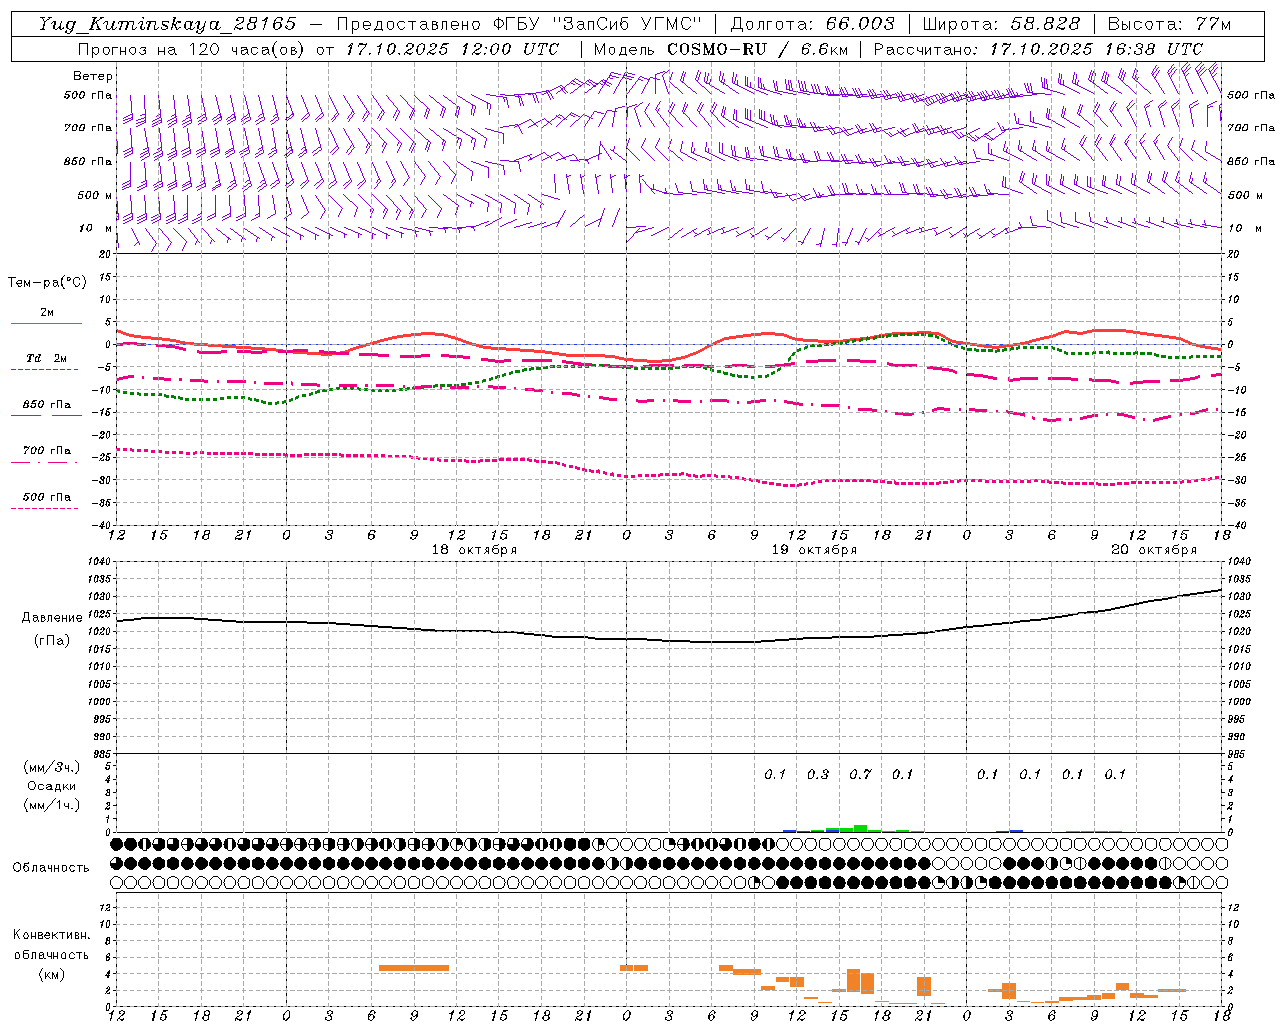Screen dimensions: 1280x1024
Task: Select the 'Тем-ра(°C)' temperature panel label
Action: click(x=47, y=283)
